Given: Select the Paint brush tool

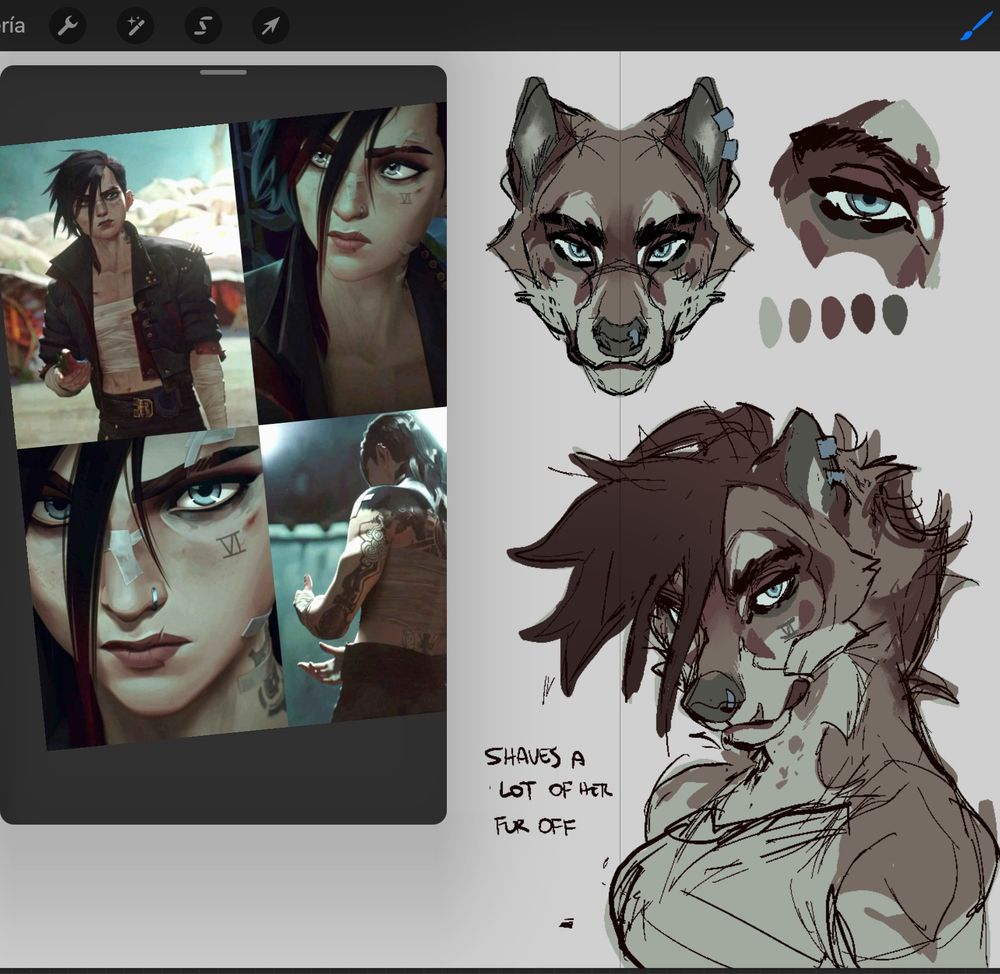Looking at the screenshot, I should coord(976,28).
